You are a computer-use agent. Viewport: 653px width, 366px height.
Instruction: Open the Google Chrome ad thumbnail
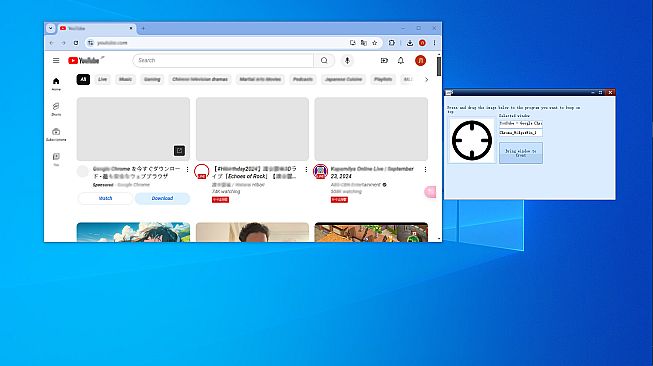[x=133, y=129]
